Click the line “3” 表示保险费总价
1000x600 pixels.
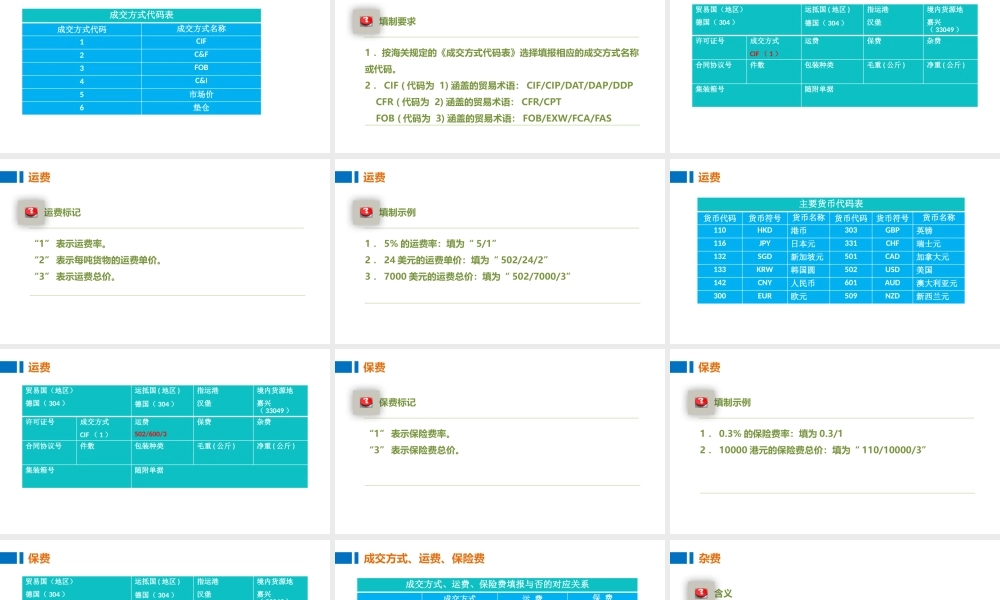[x=415, y=450]
